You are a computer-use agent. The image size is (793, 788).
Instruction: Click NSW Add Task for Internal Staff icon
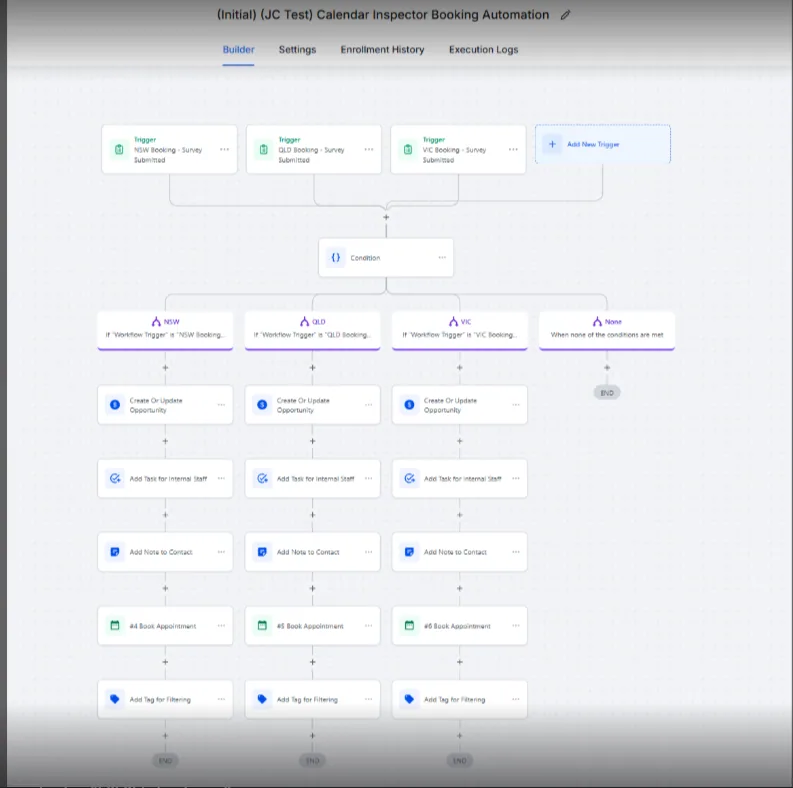[115, 478]
